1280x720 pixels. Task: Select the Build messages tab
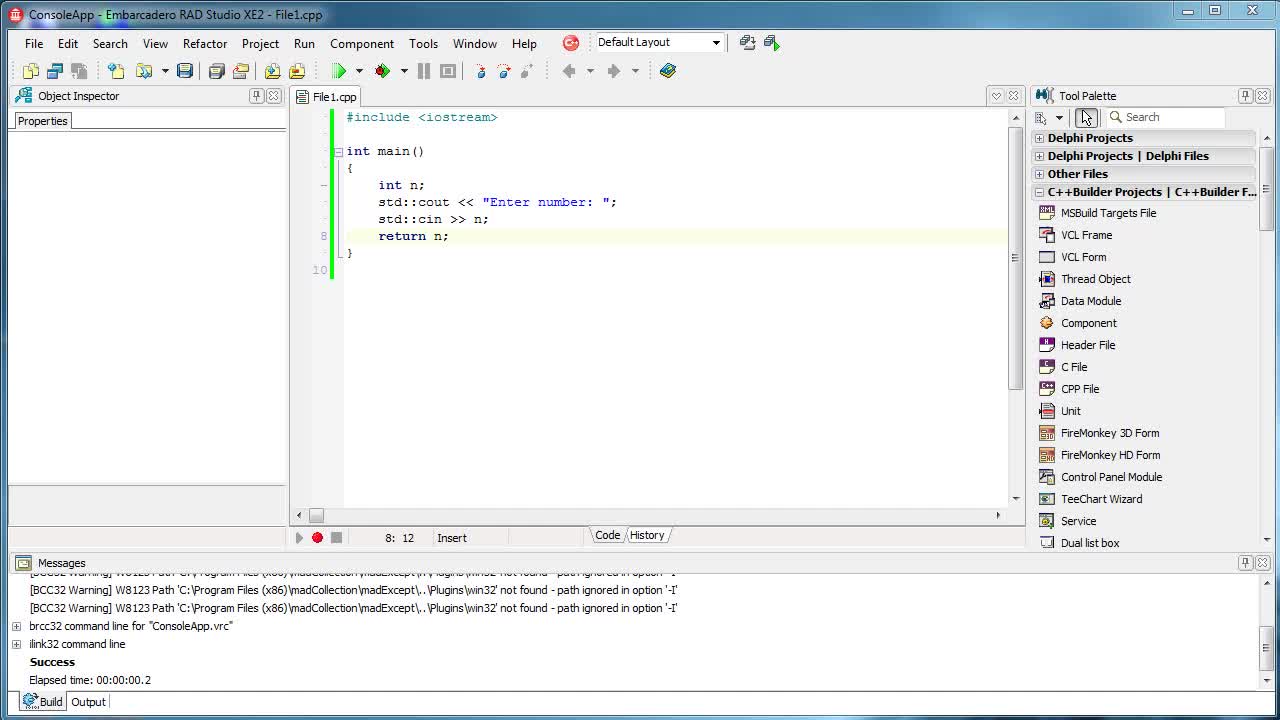coord(42,702)
